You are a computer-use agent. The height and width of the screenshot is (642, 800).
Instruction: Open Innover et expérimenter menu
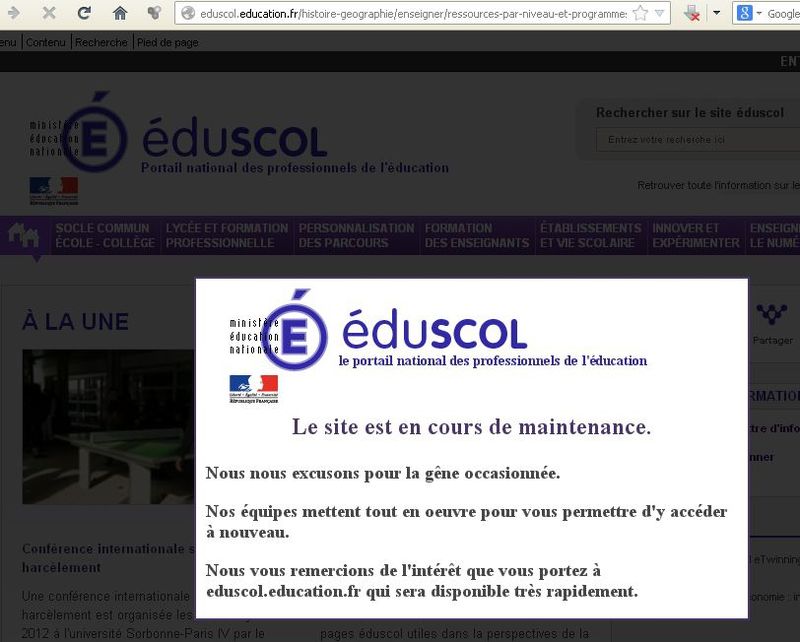click(x=695, y=235)
